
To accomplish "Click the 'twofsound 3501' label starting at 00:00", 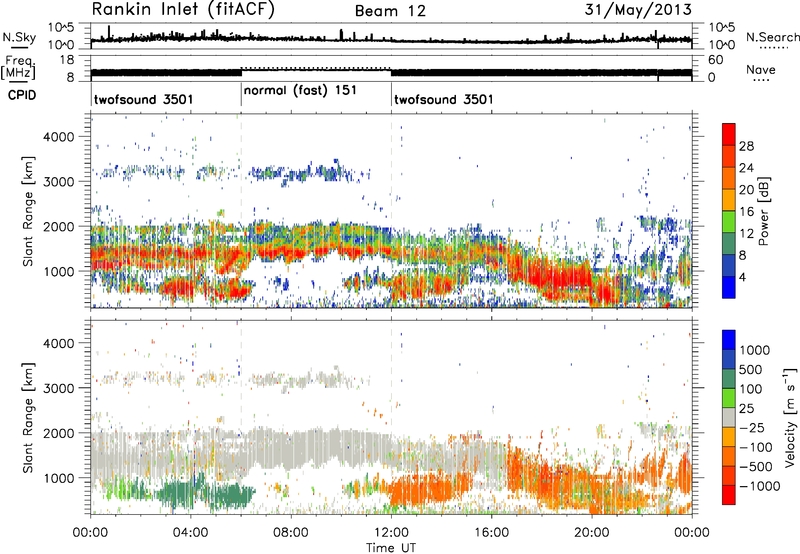I will (x=144, y=99).
